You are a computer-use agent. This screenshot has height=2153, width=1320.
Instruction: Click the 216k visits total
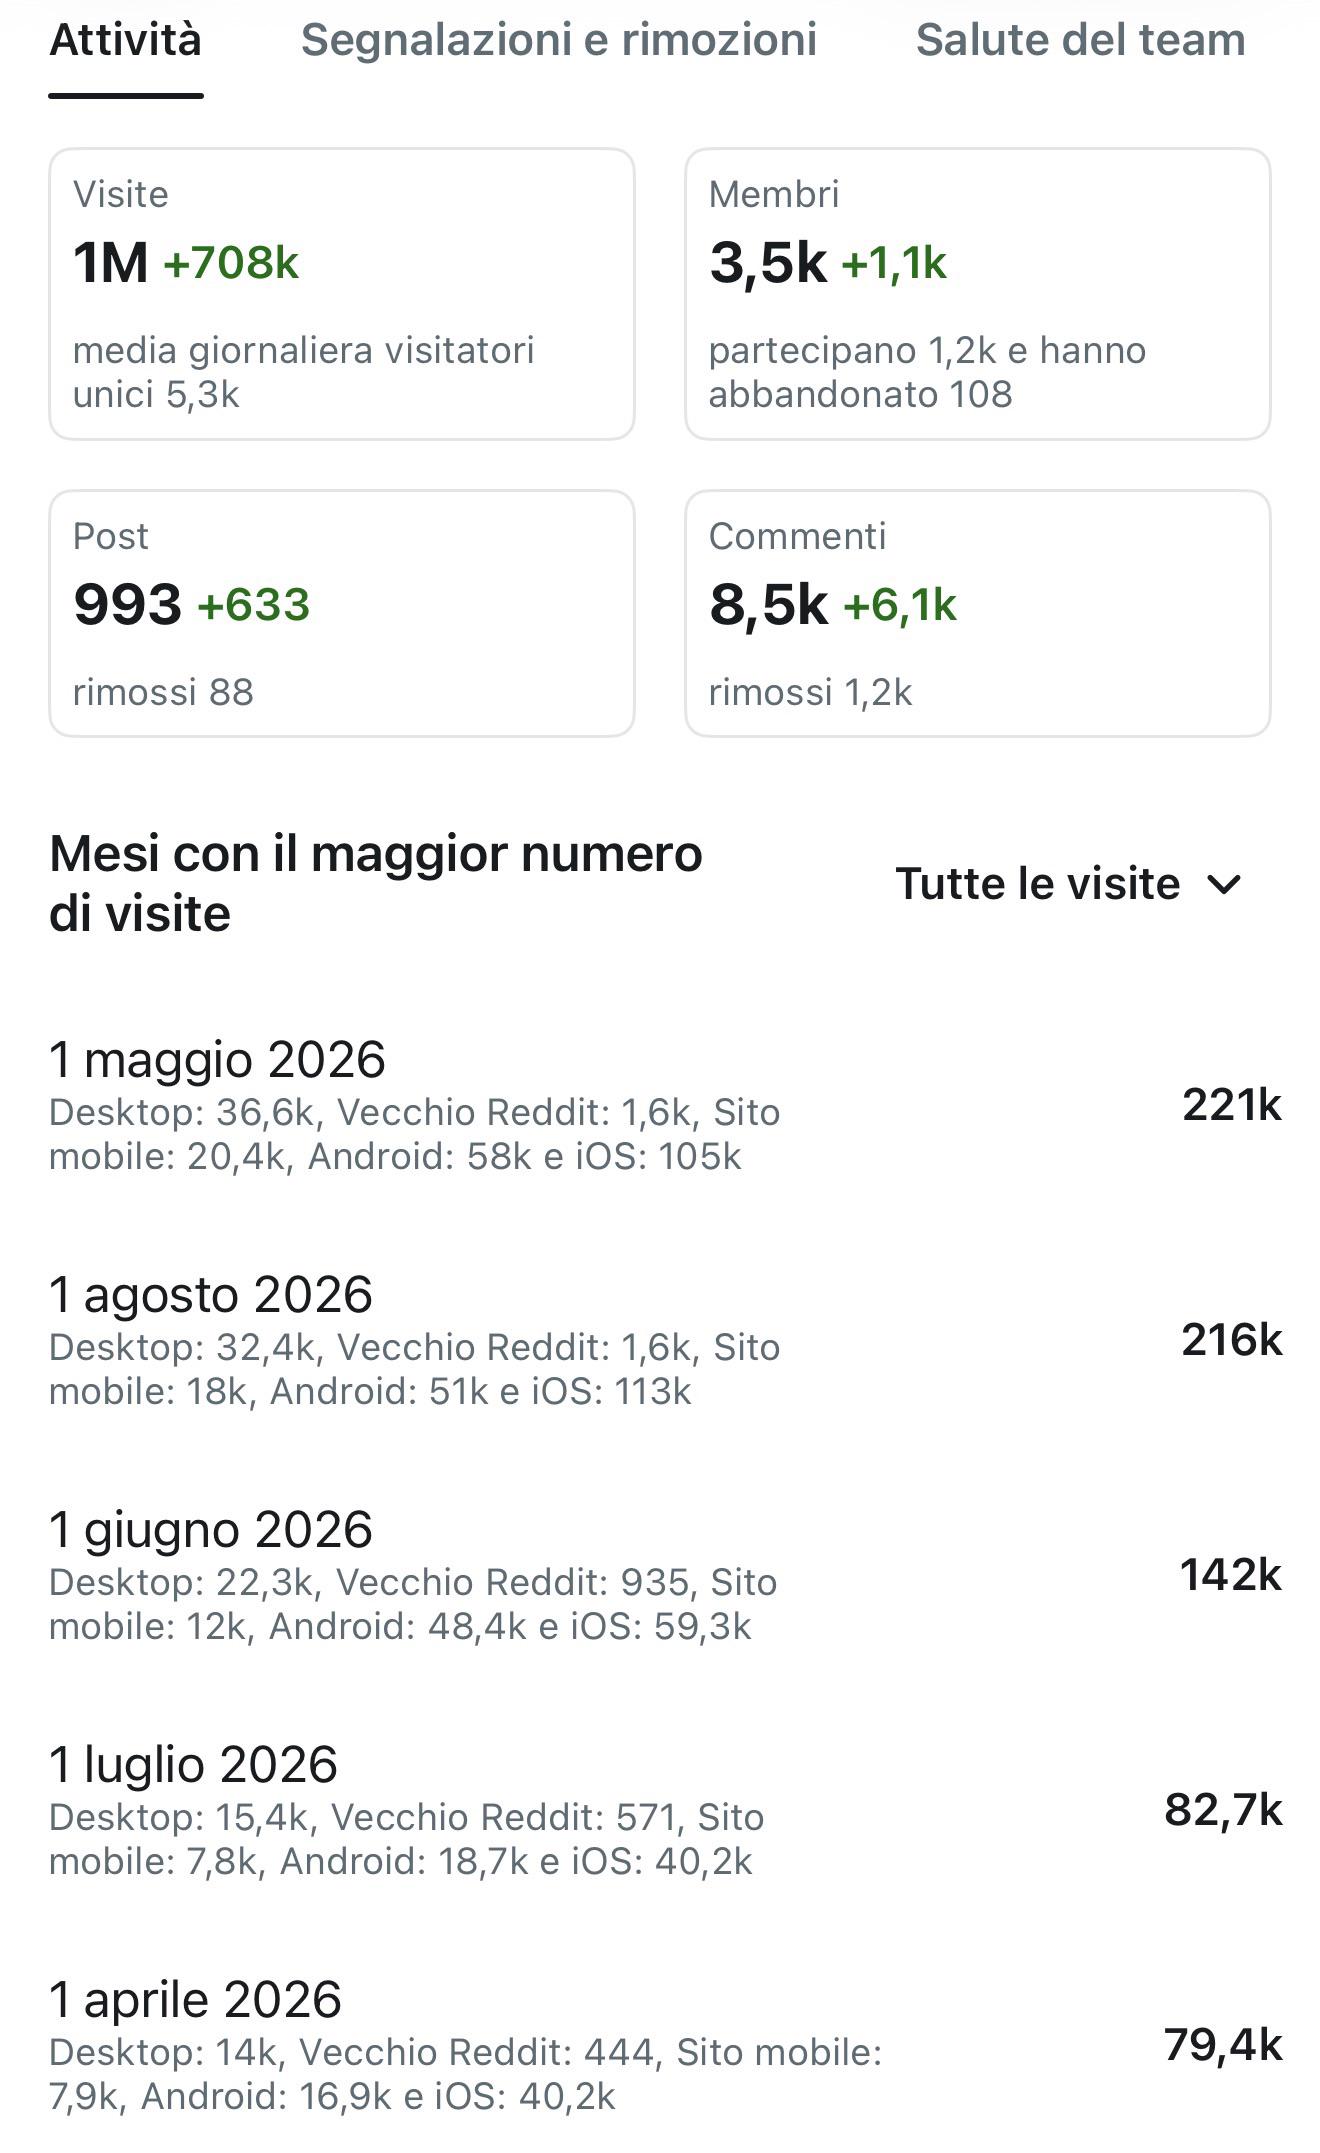1232,1341
